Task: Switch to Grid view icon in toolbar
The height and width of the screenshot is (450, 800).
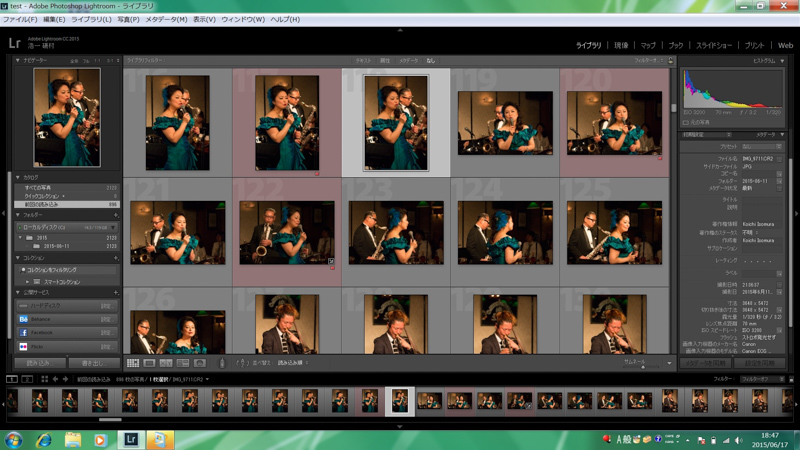Action: point(133,363)
